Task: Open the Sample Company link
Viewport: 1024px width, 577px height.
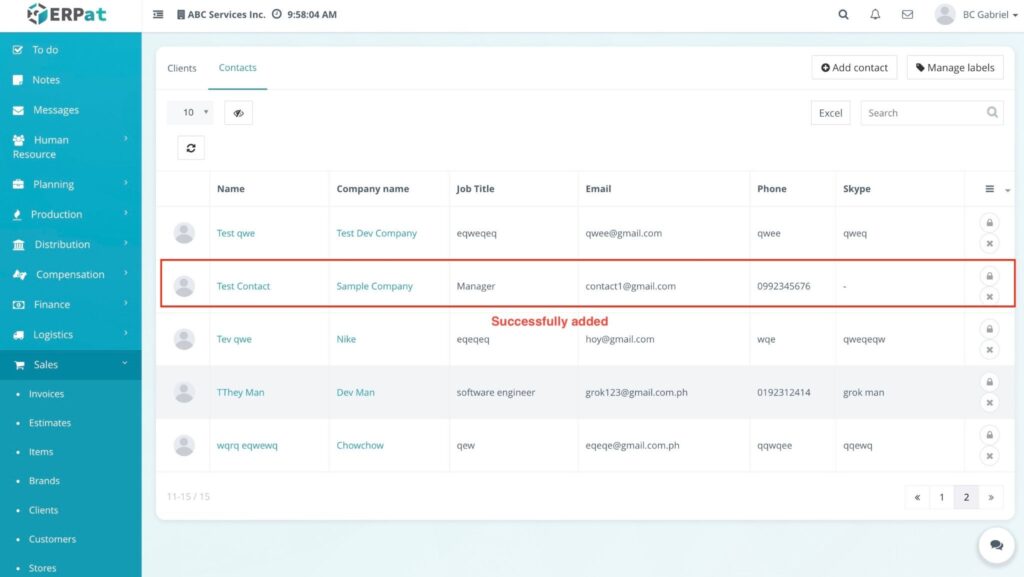Action: click(x=374, y=286)
